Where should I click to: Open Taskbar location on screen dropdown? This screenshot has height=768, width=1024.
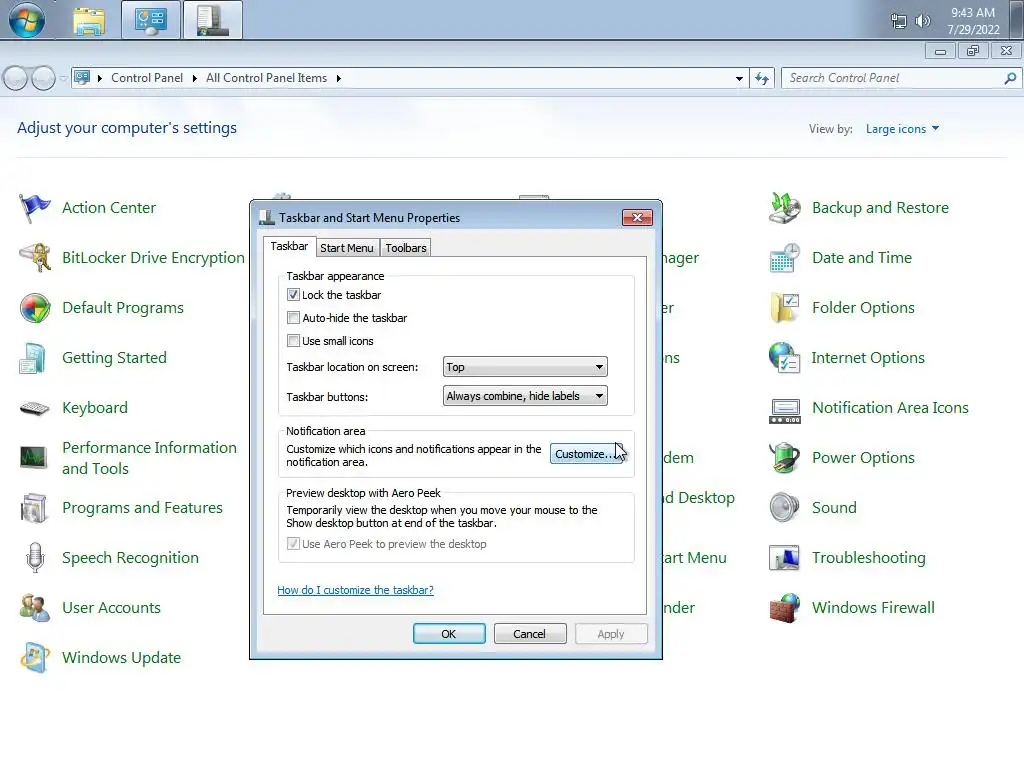(x=525, y=367)
